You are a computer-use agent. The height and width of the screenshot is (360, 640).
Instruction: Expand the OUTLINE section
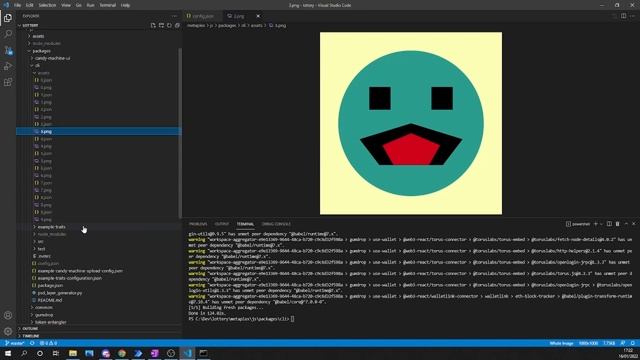coord(30,329)
